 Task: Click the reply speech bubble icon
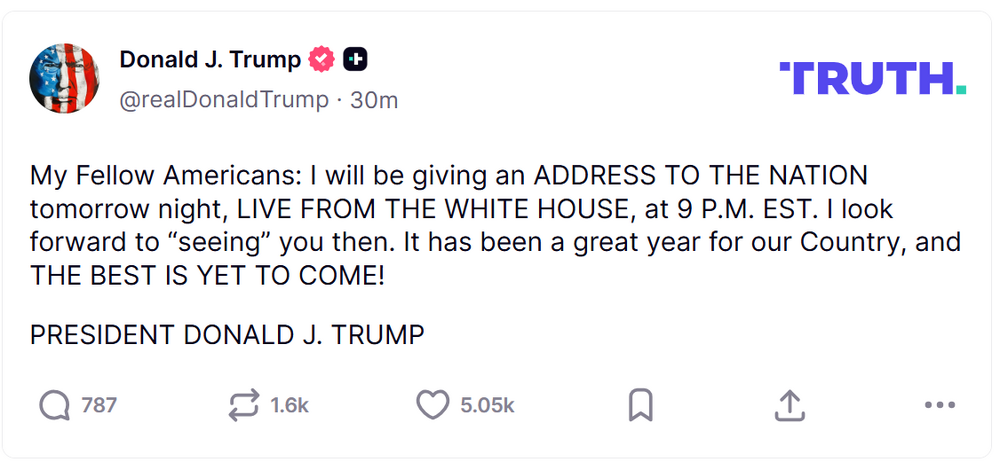[55, 405]
